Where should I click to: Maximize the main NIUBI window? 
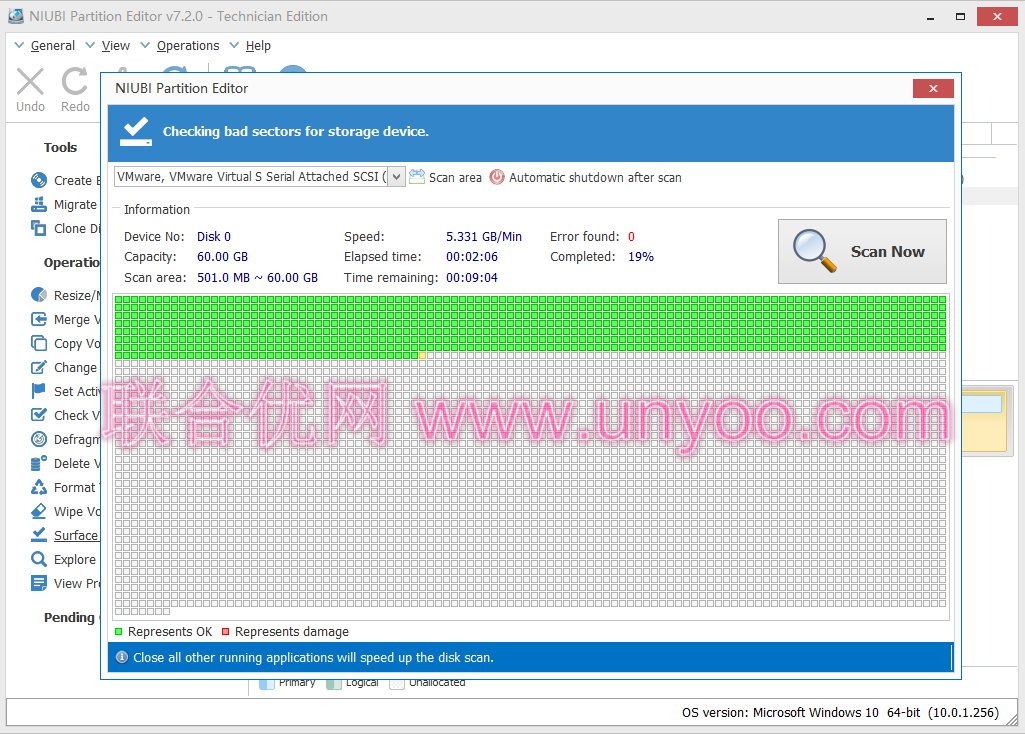tap(960, 16)
